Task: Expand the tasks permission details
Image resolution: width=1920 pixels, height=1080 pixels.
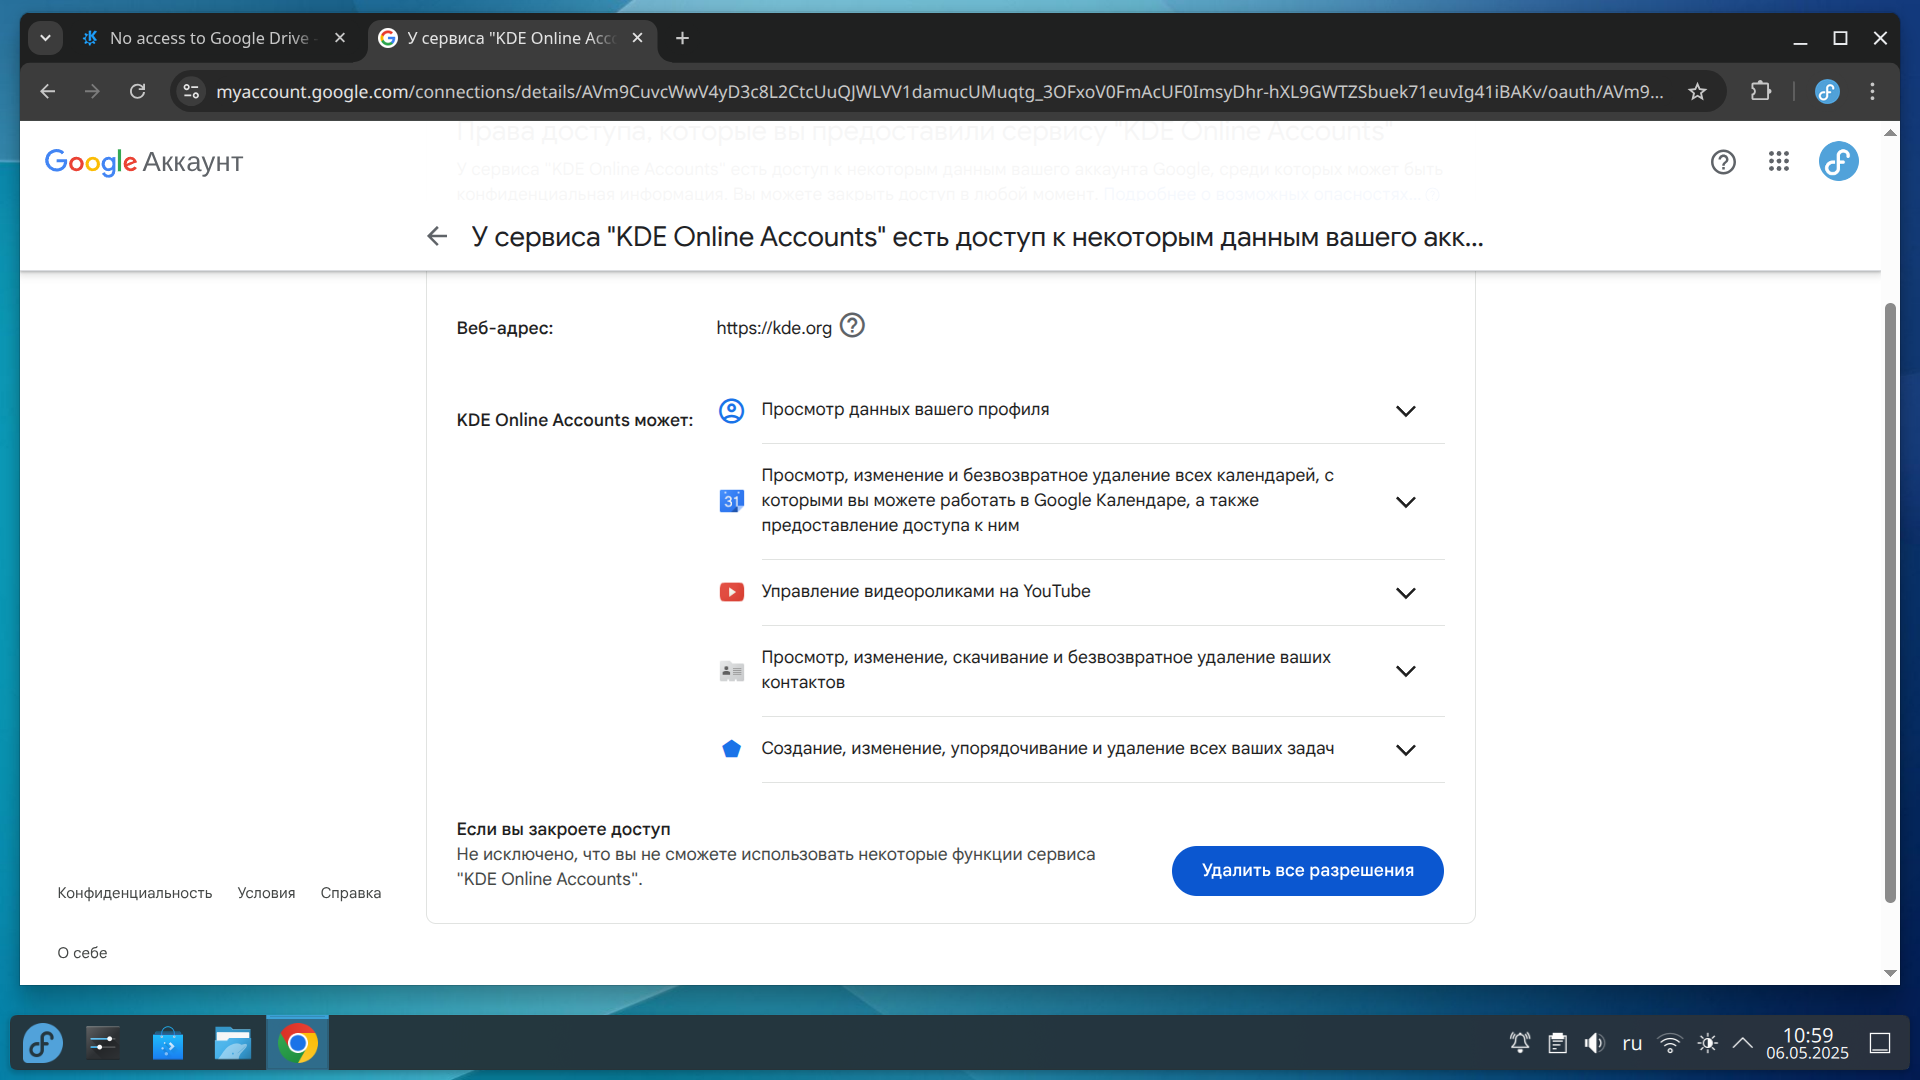Action: pyautogui.click(x=1406, y=750)
